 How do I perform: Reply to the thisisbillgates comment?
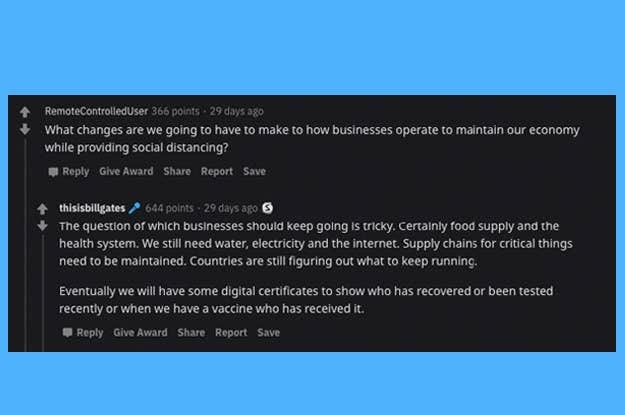(x=83, y=332)
